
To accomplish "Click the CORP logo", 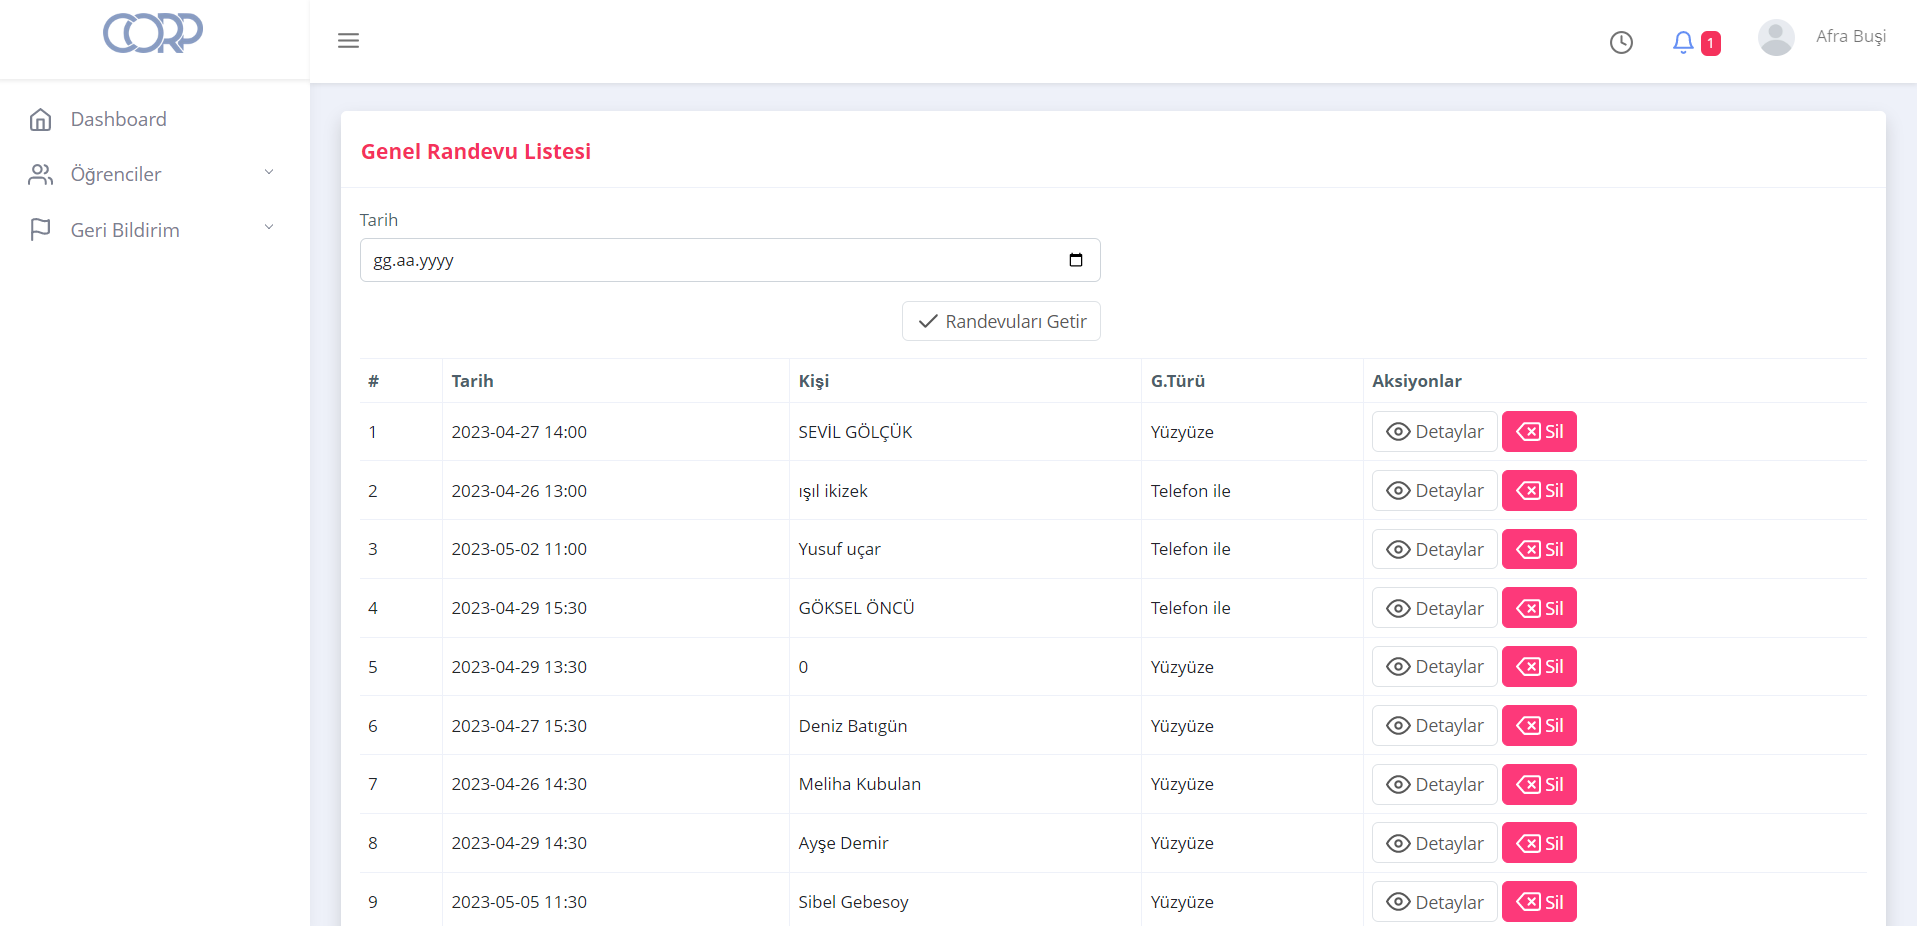I will 153,33.
